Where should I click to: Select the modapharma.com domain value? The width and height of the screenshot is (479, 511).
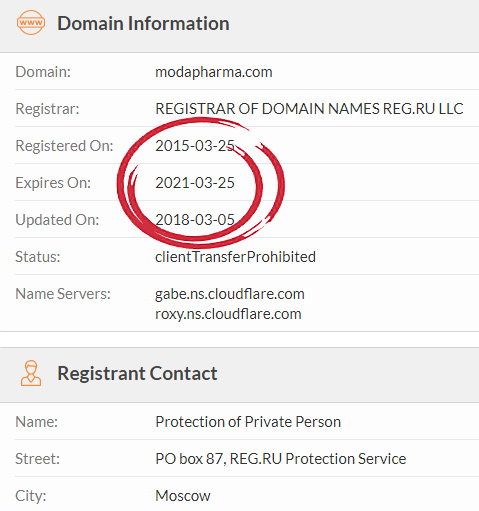(x=214, y=72)
